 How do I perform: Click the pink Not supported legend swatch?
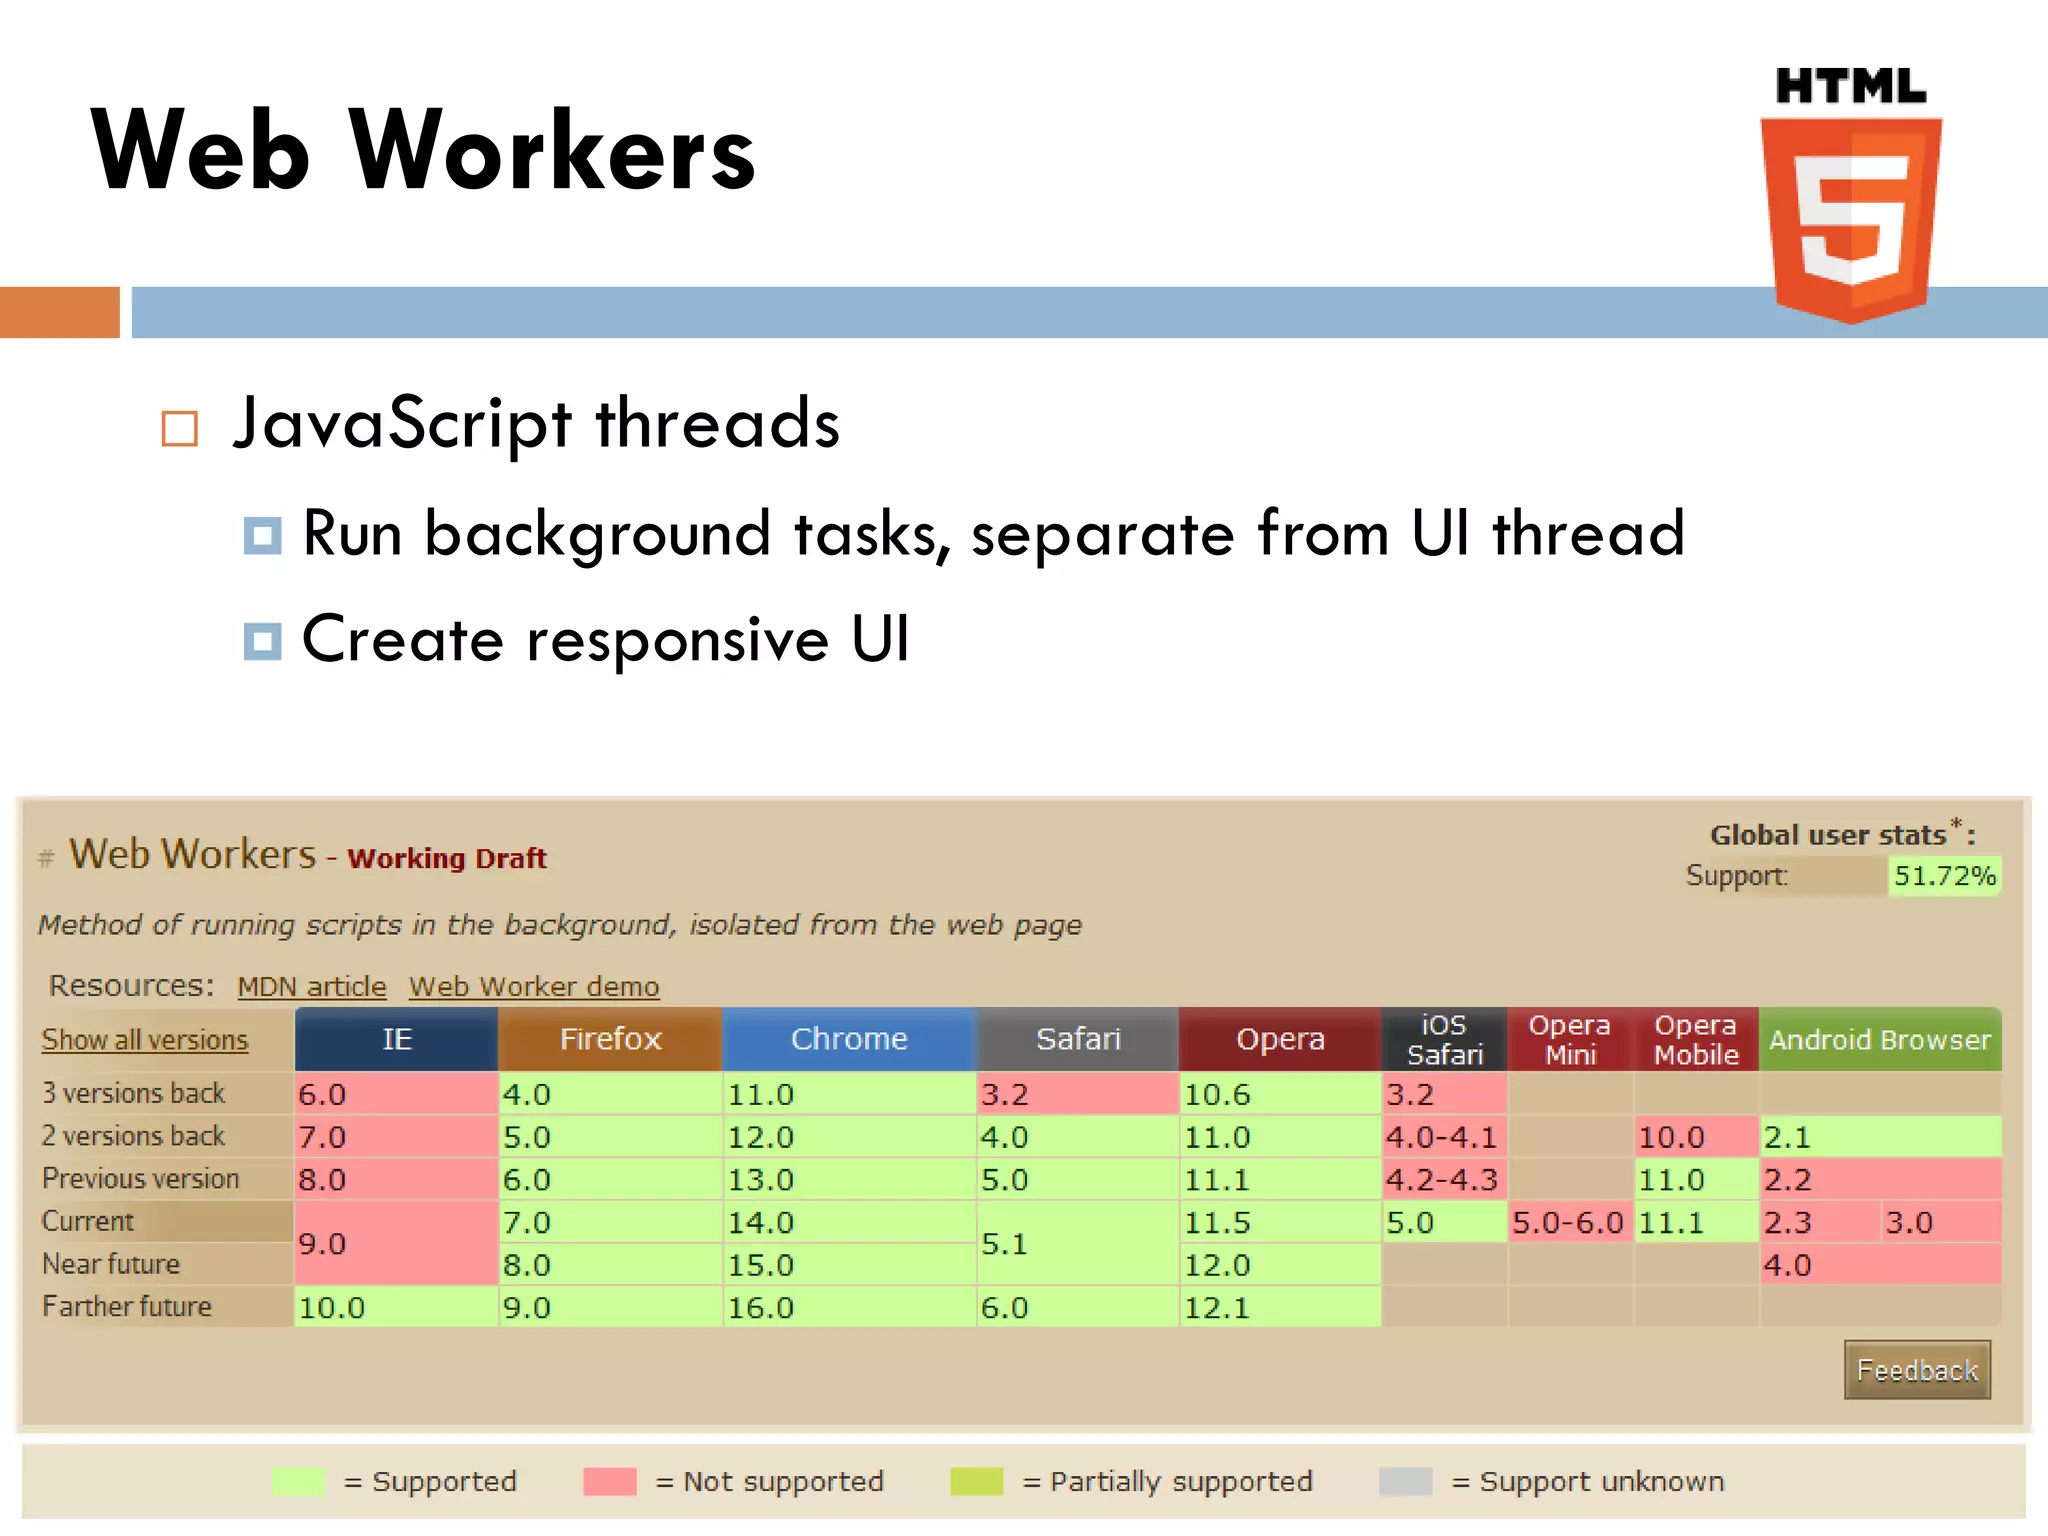point(609,1481)
